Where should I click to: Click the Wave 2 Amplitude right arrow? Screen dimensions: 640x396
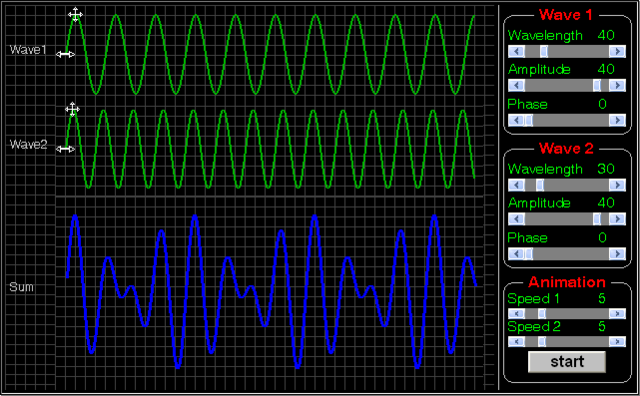617,219
